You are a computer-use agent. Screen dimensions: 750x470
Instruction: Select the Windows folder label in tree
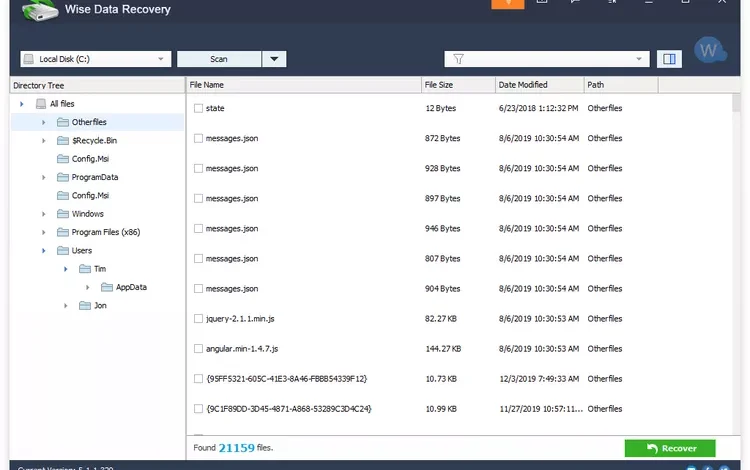point(88,214)
